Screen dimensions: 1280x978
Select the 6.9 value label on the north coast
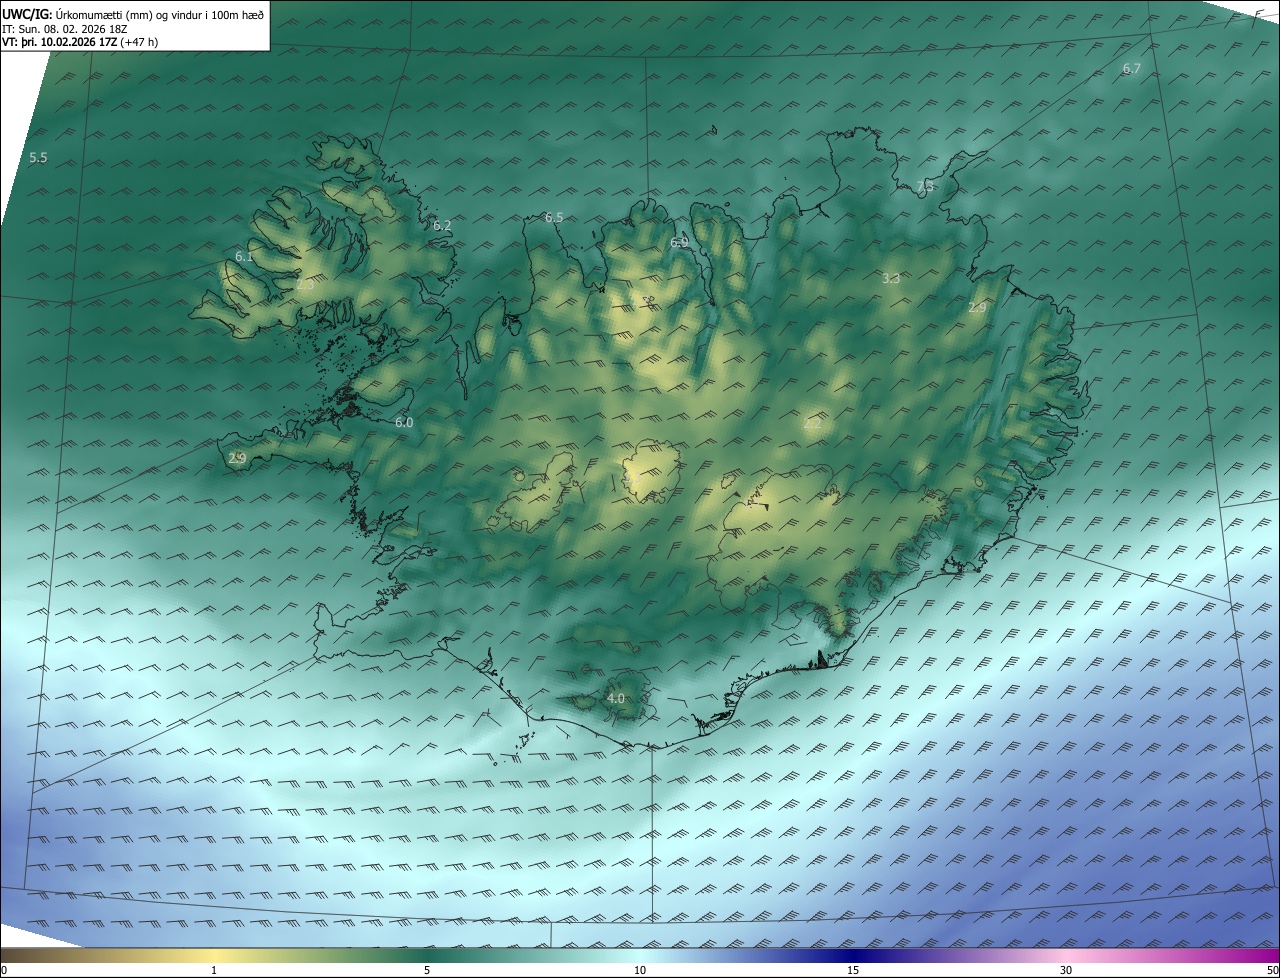click(x=679, y=243)
